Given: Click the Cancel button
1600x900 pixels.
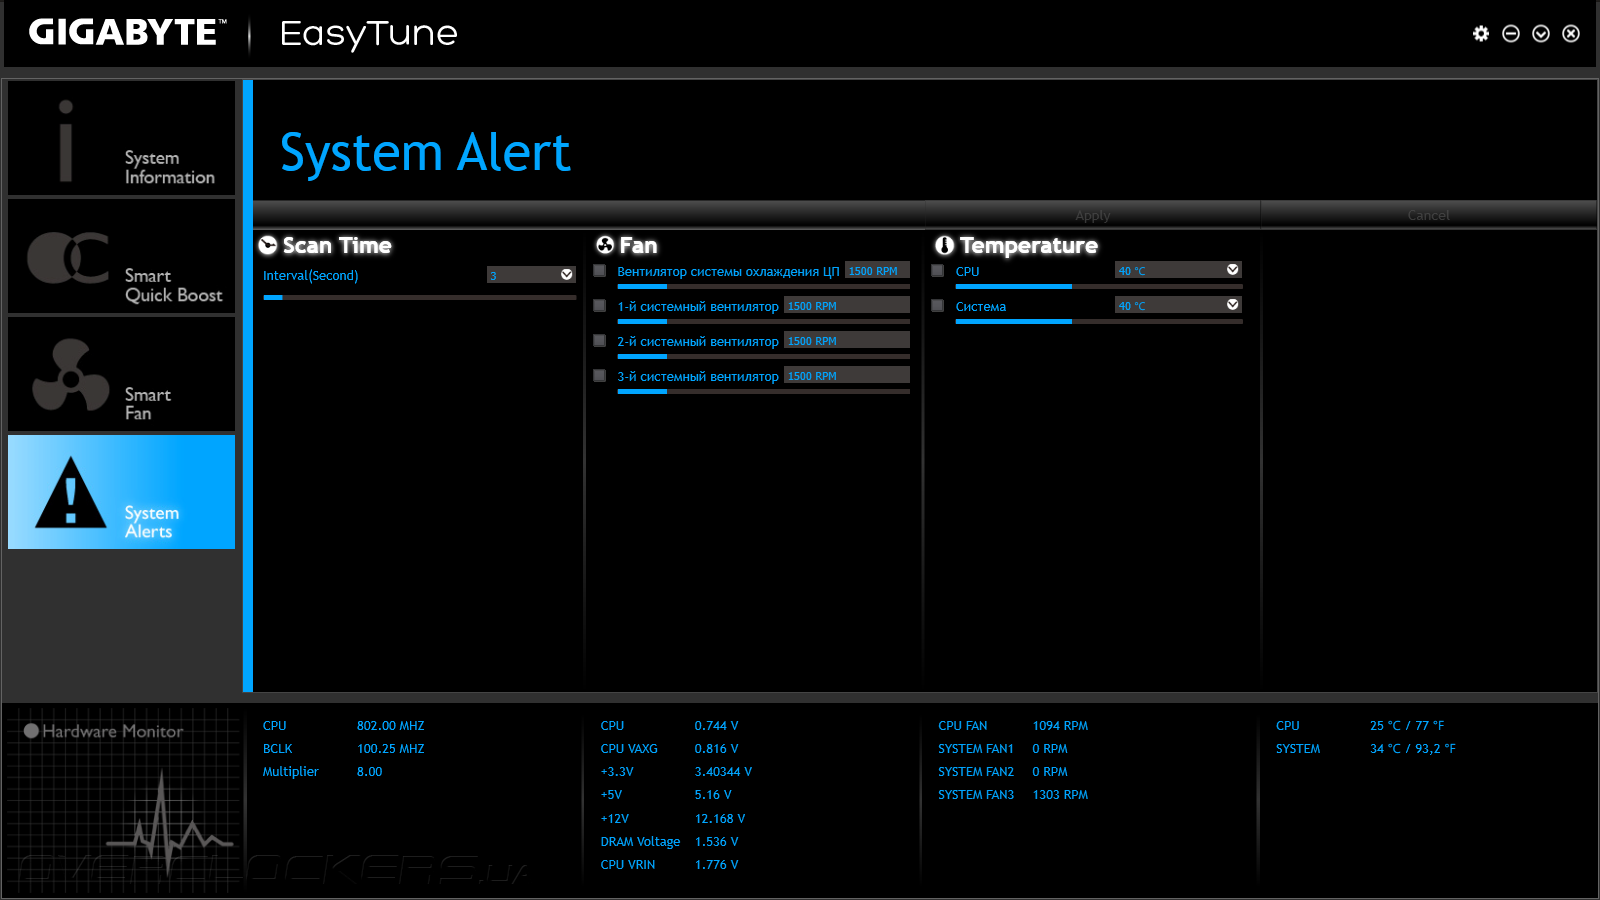Looking at the screenshot, I should (1428, 215).
